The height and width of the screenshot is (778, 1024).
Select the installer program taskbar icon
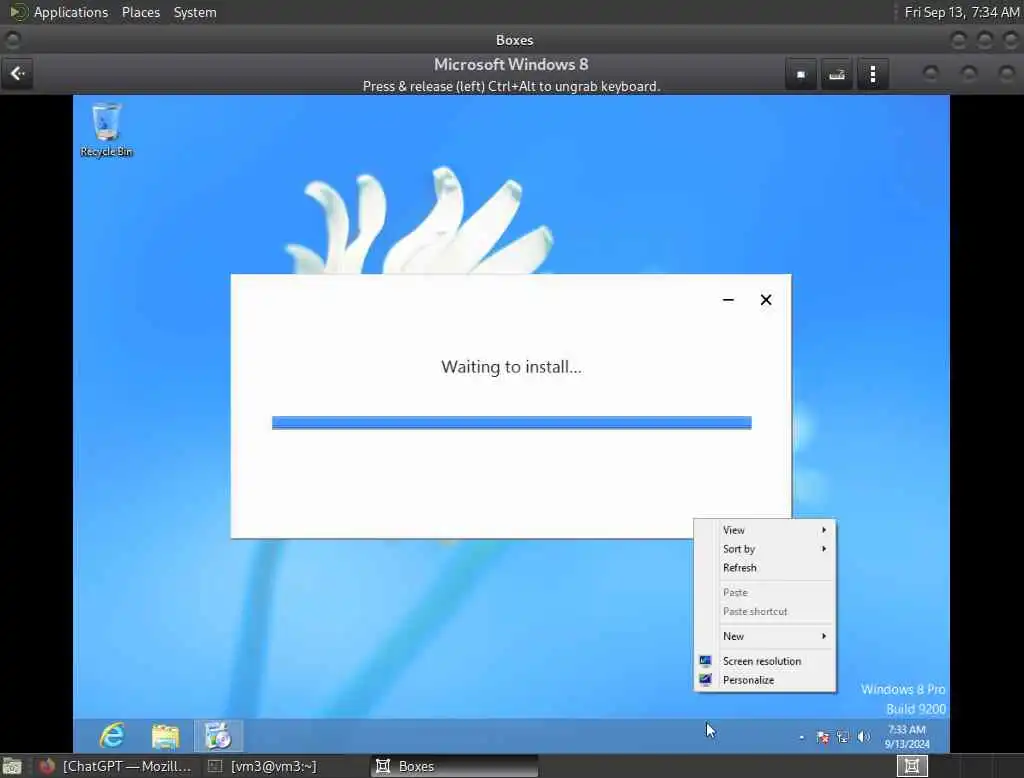tap(218, 736)
